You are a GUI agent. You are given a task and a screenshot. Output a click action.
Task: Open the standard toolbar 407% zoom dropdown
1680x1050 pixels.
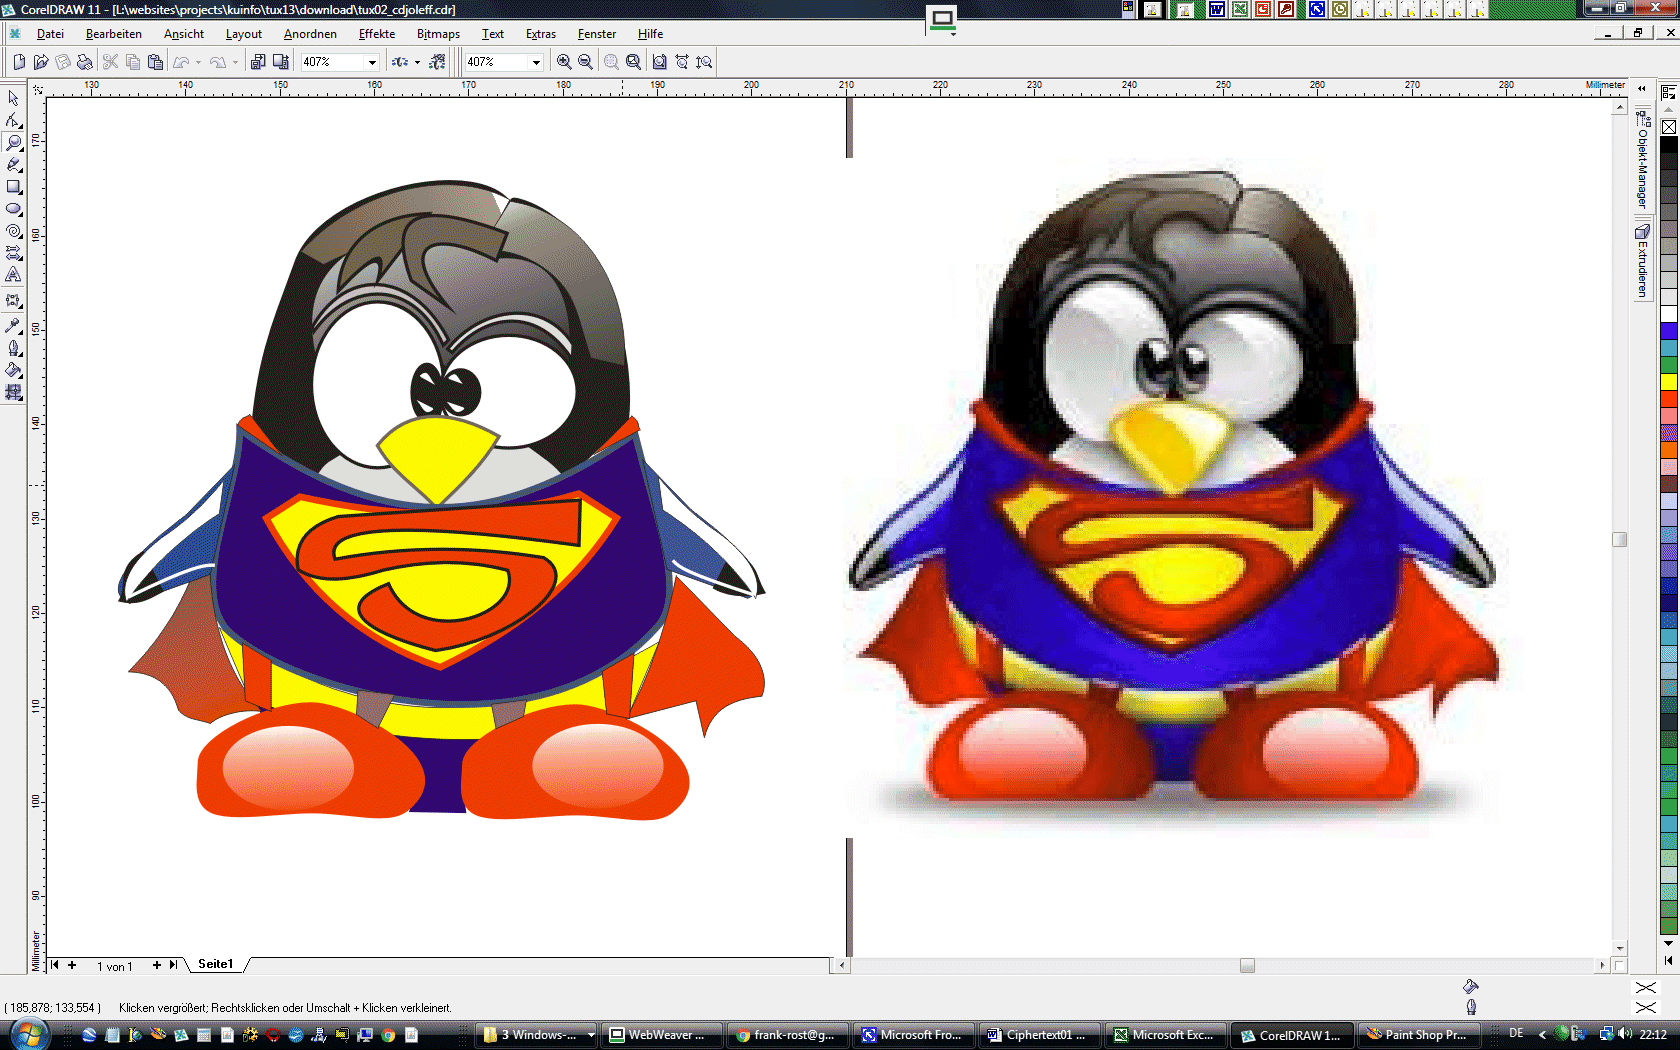[x=372, y=62]
